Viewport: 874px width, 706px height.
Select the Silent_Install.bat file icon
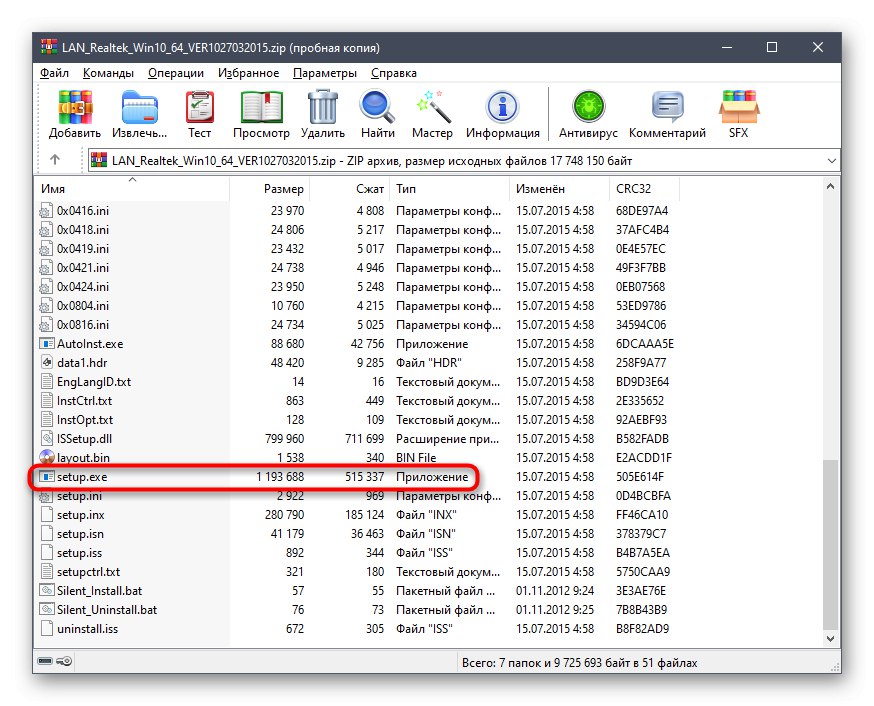[x=47, y=591]
